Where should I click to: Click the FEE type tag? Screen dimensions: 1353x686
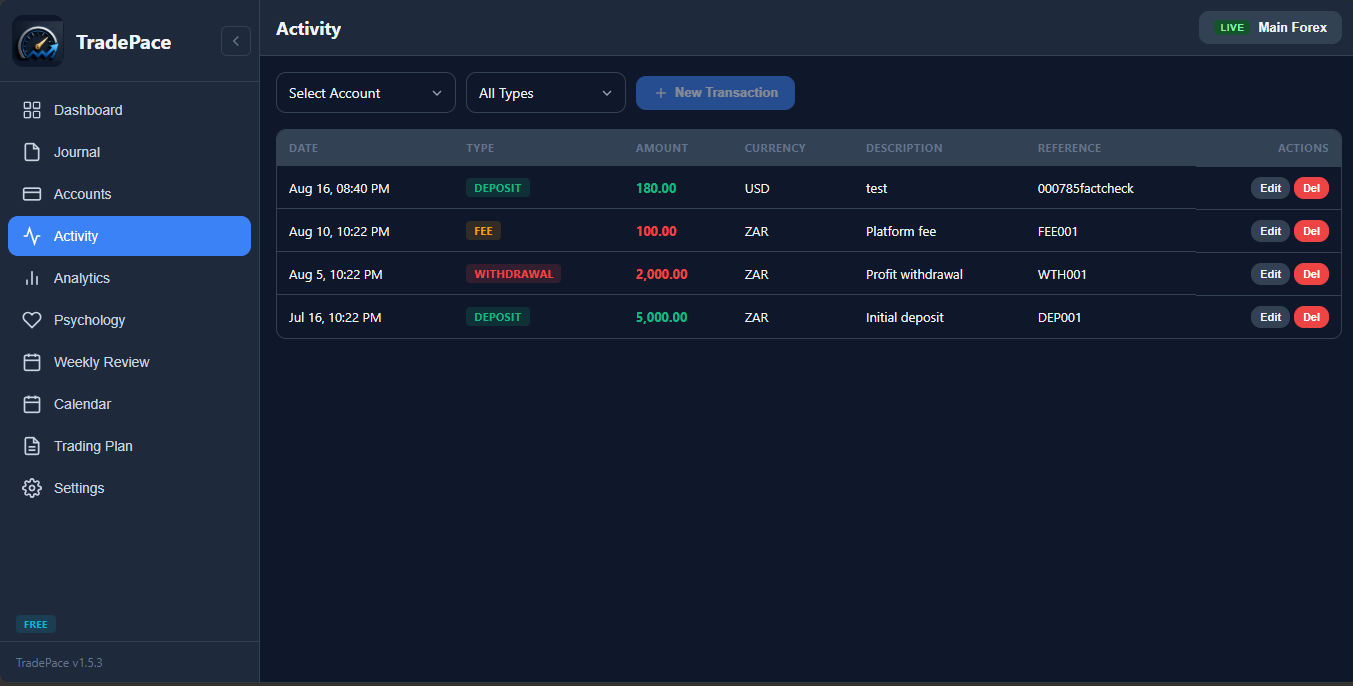click(483, 231)
